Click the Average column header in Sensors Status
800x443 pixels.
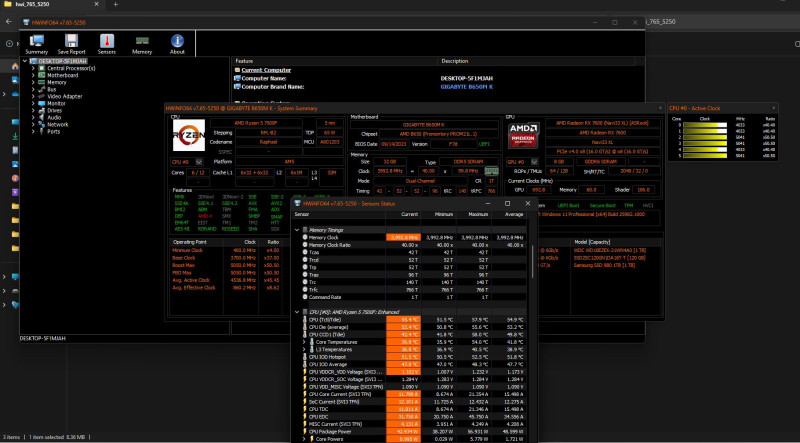pyautogui.click(x=509, y=214)
